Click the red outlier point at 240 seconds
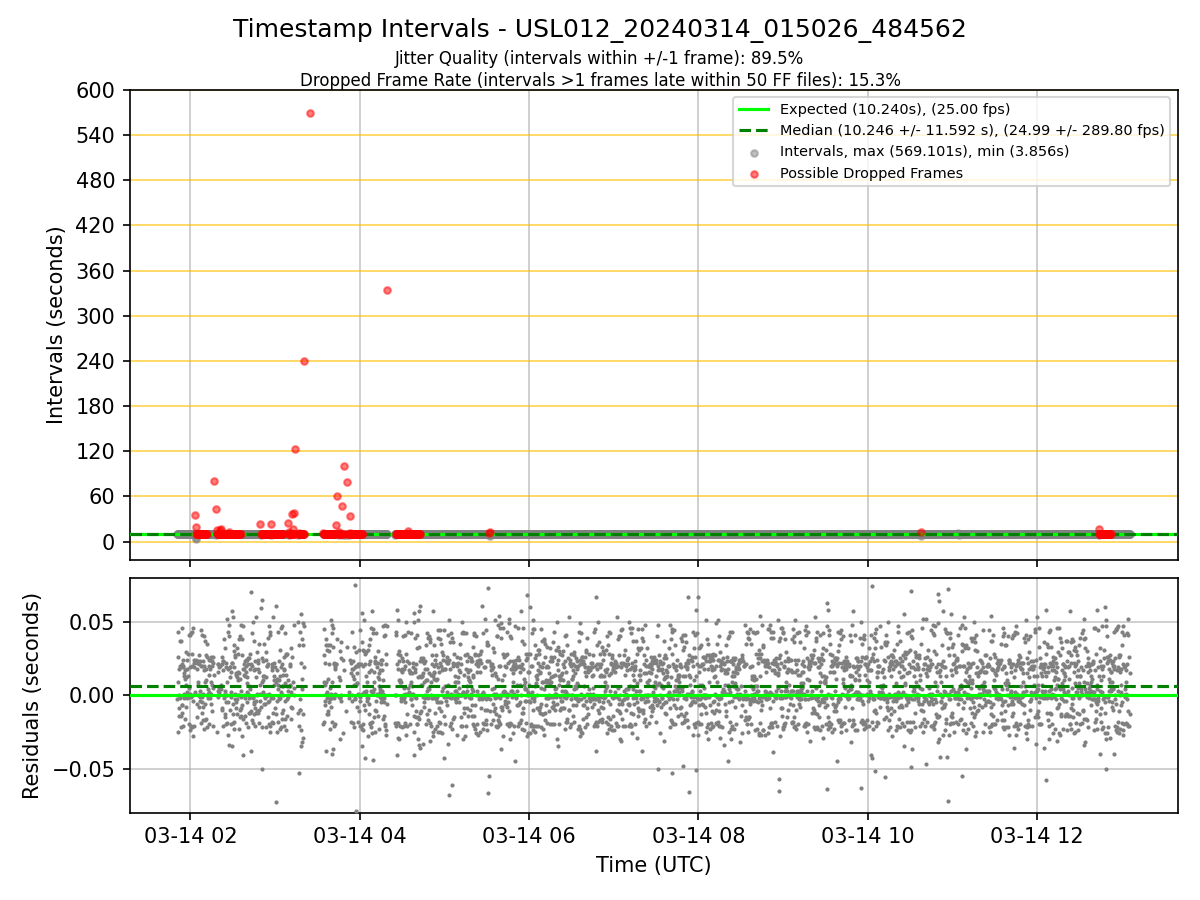Screen dimensions: 1200x900 coord(304,361)
